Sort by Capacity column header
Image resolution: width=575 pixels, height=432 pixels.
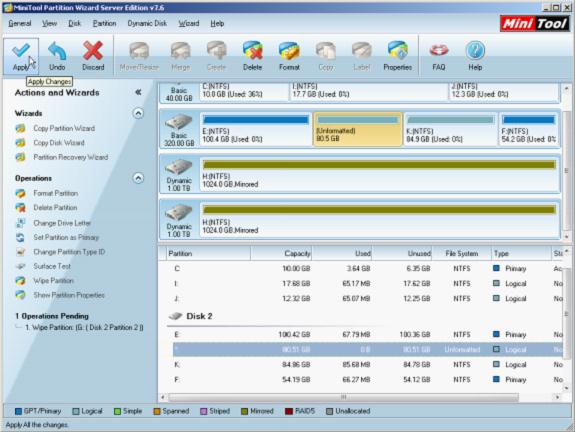point(282,253)
